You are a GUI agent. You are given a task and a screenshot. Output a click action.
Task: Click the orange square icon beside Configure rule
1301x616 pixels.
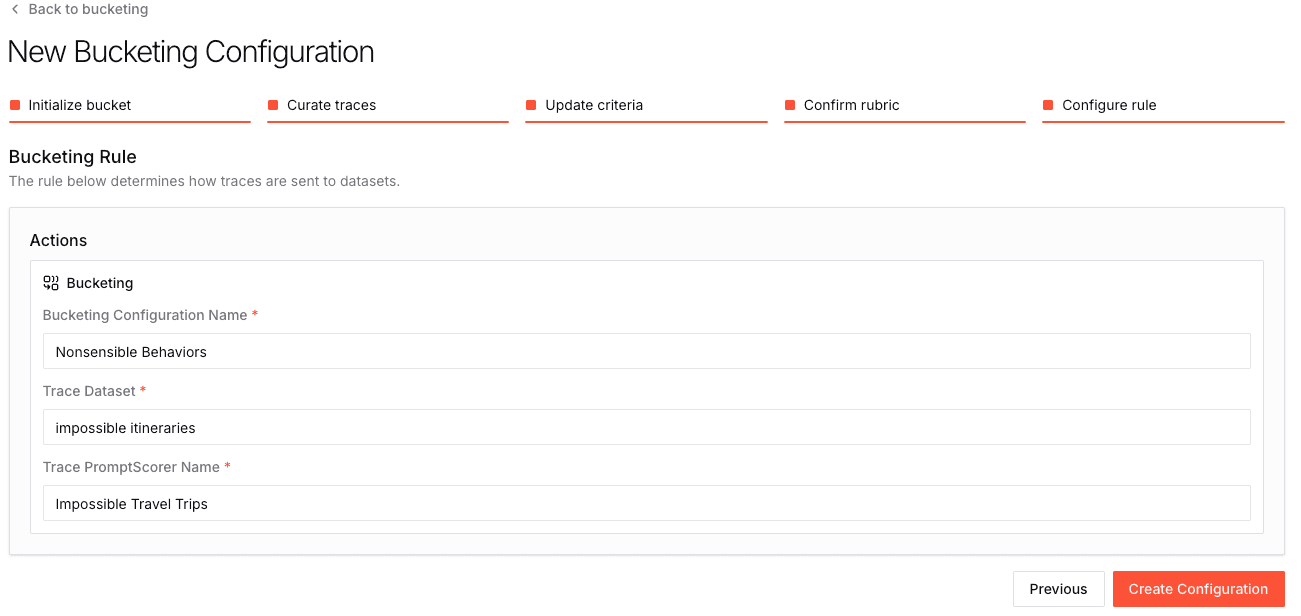coord(1048,104)
